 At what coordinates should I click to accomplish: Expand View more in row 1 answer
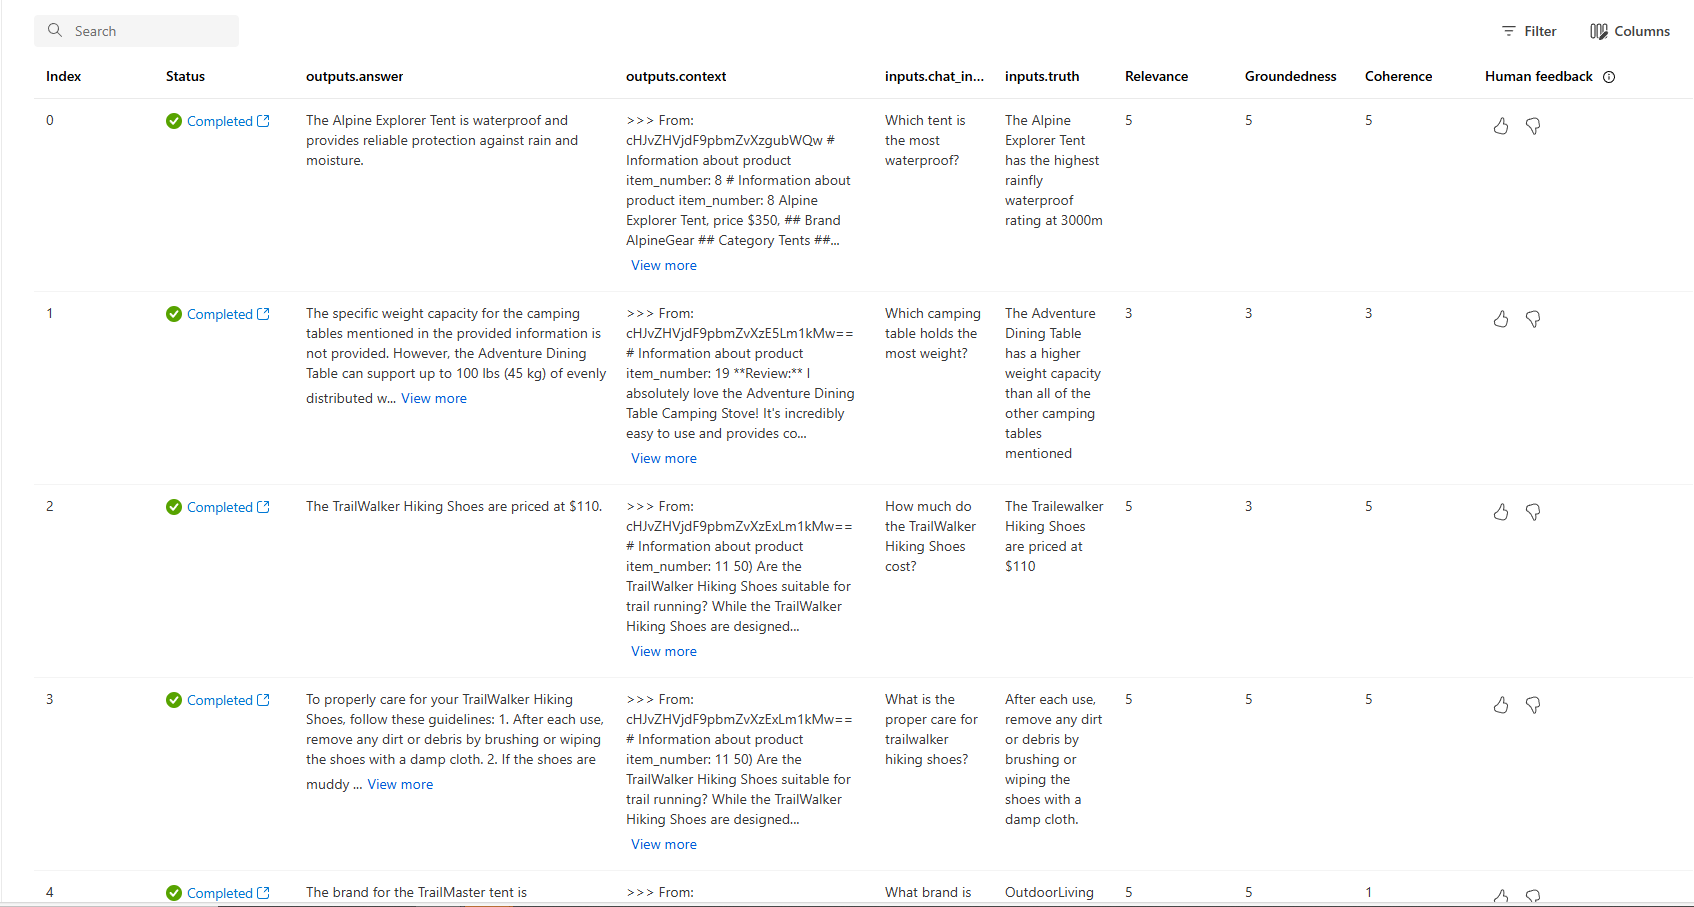pyautogui.click(x=434, y=398)
